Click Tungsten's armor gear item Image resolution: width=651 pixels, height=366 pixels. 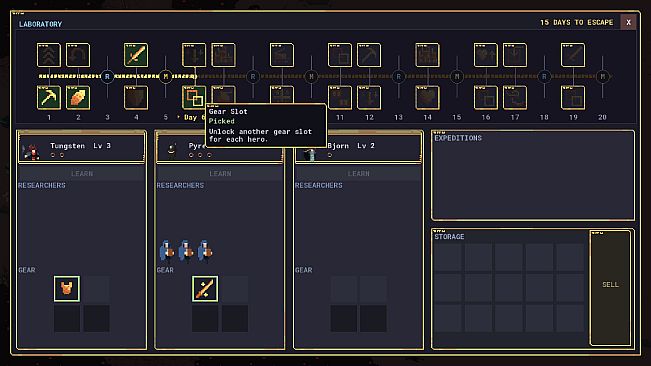point(67,288)
